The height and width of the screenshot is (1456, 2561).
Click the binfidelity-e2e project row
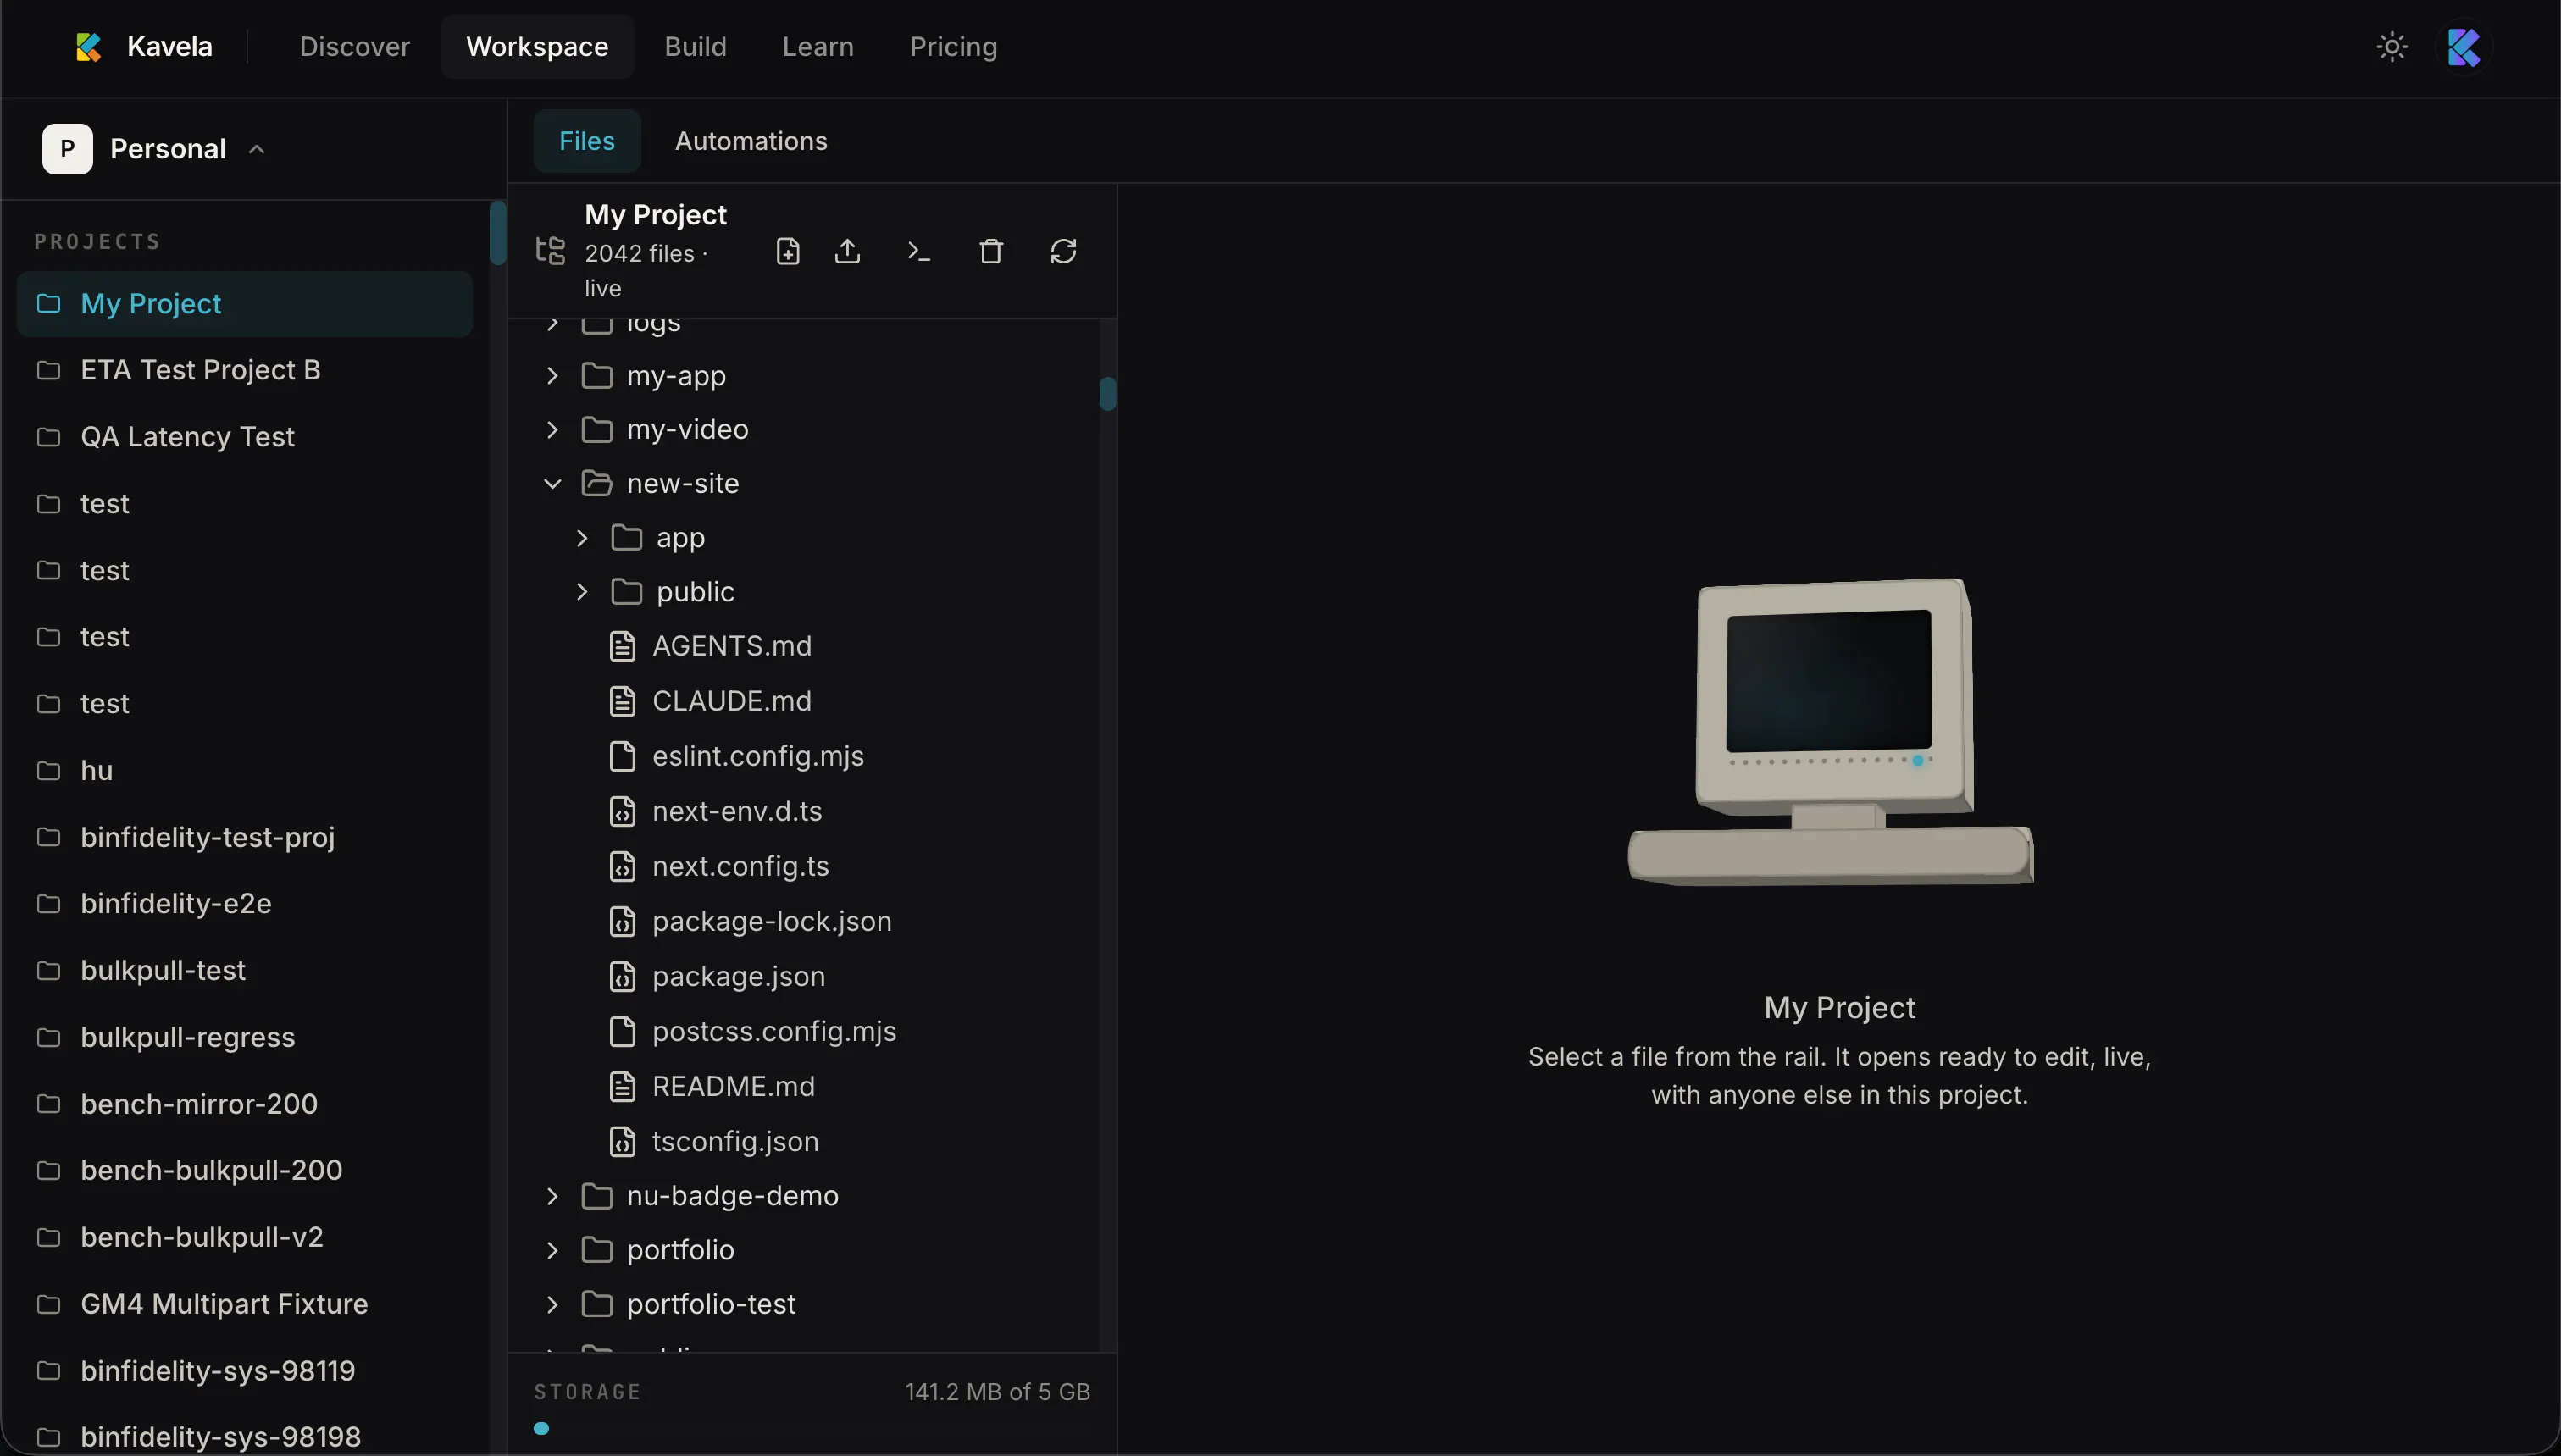click(x=244, y=904)
